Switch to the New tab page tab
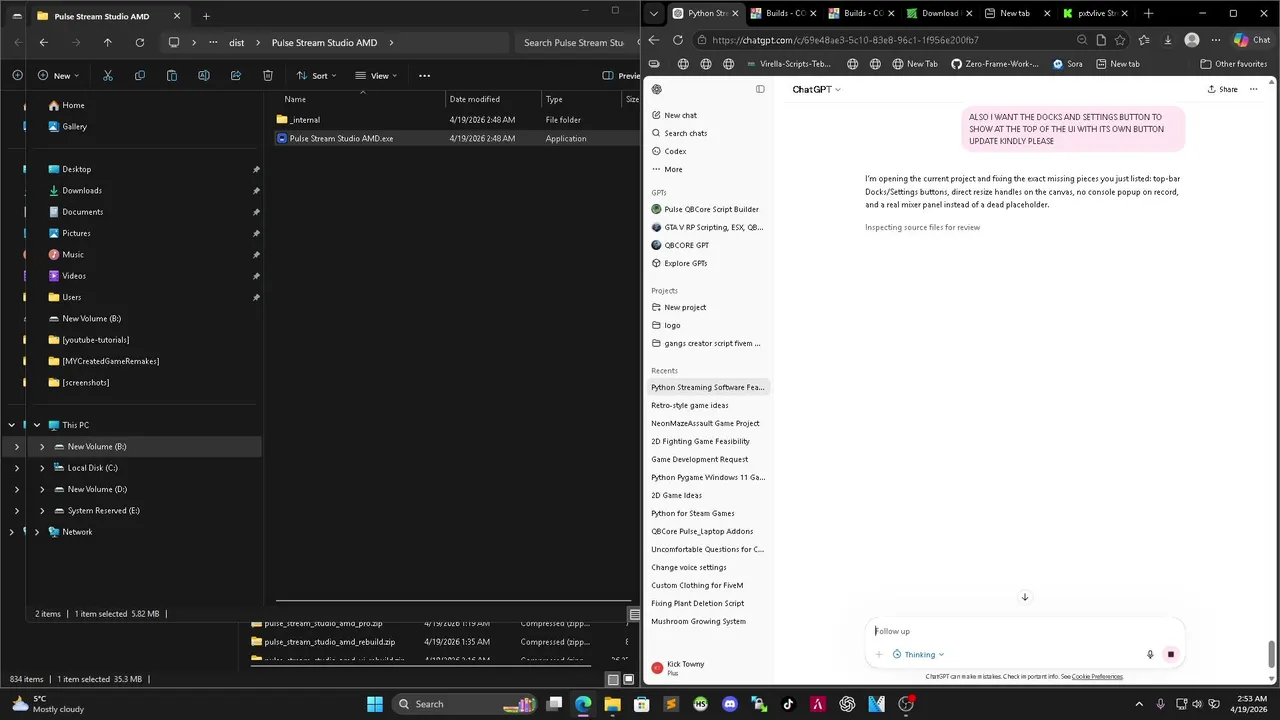 1016,13
